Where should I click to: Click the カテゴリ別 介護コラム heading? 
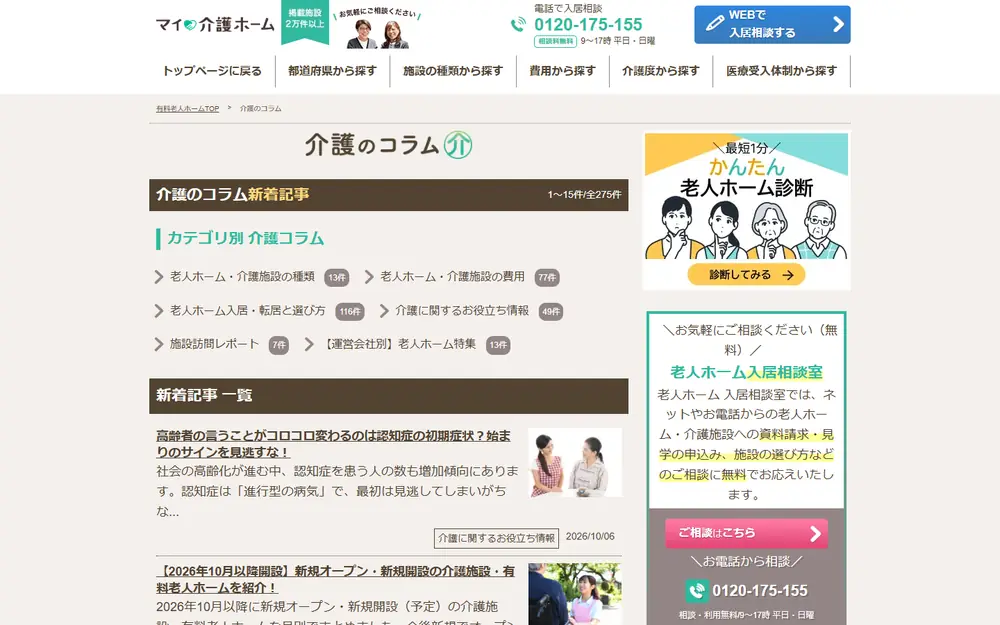(246, 238)
